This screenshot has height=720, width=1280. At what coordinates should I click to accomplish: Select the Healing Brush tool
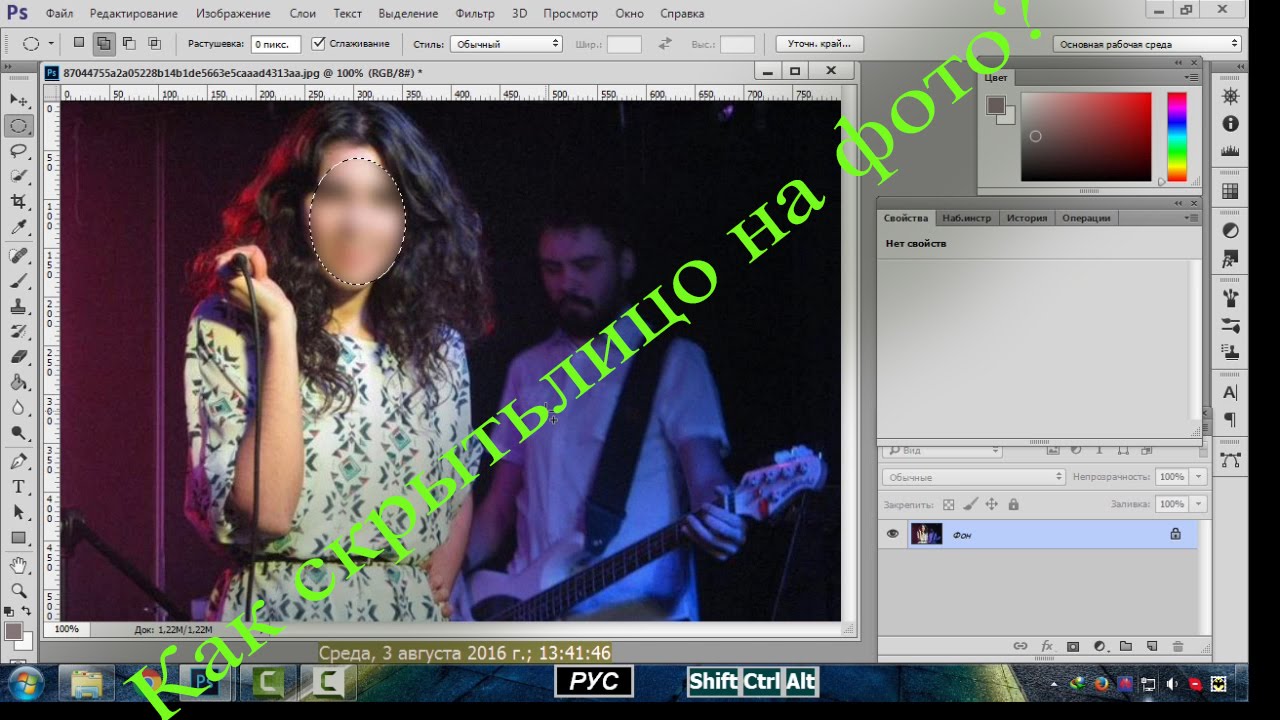[x=18, y=256]
